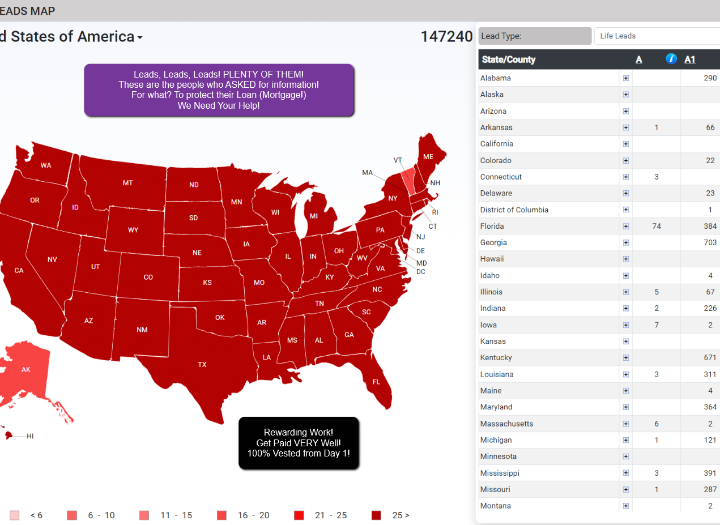Click the State/County column header
This screenshot has width=720, height=525.
click(508, 59)
